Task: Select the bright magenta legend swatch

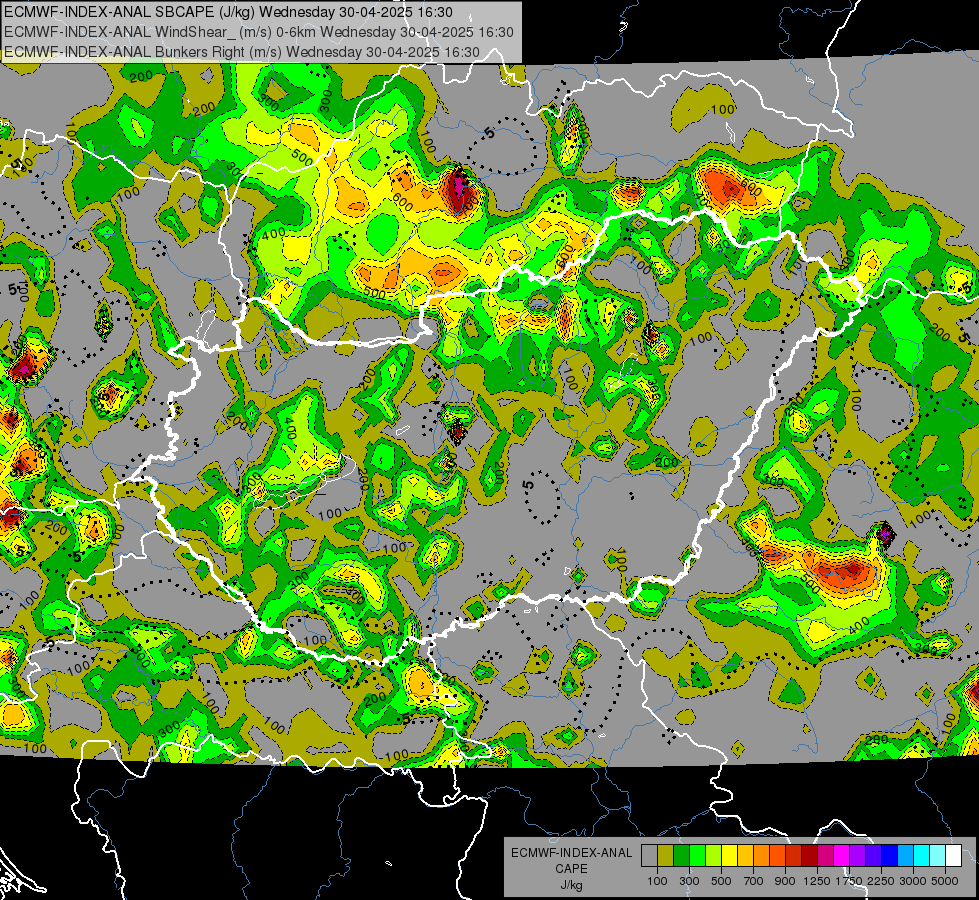Action: click(x=842, y=855)
